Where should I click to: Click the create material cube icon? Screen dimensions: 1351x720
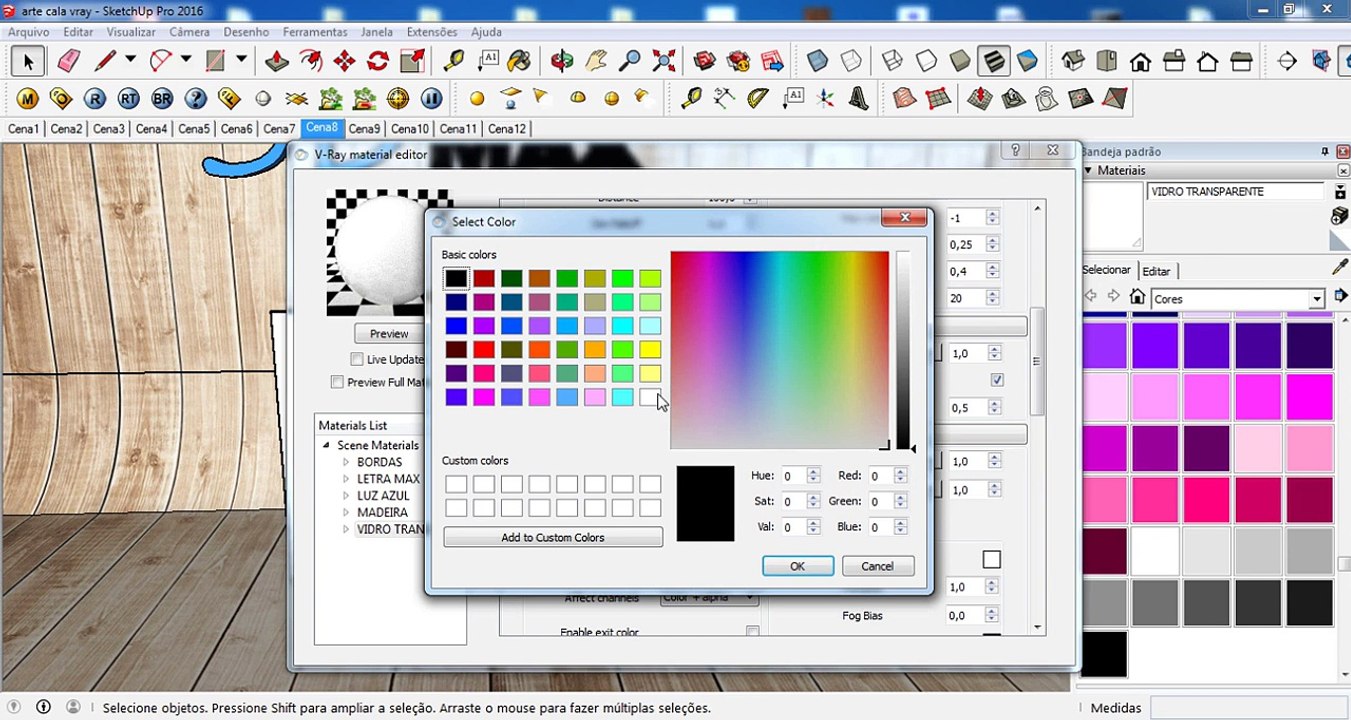pyautogui.click(x=1340, y=217)
